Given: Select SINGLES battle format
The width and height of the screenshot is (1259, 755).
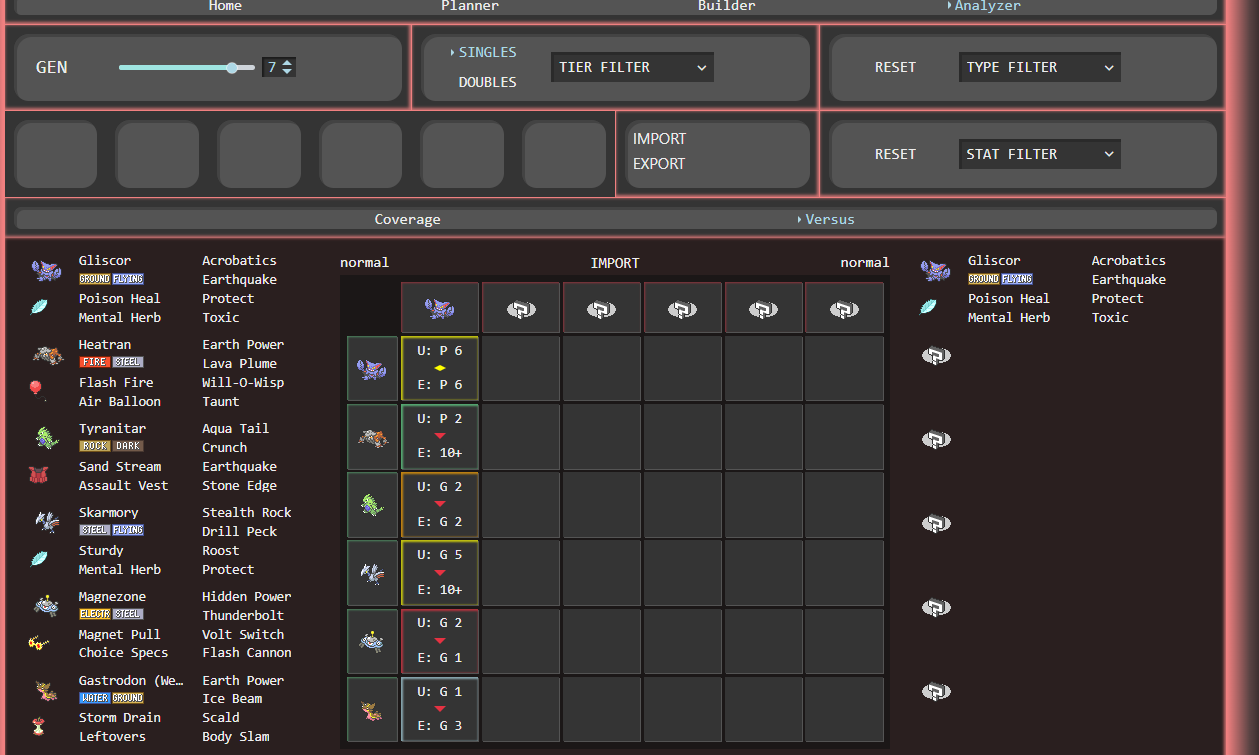Looking at the screenshot, I should point(488,52).
